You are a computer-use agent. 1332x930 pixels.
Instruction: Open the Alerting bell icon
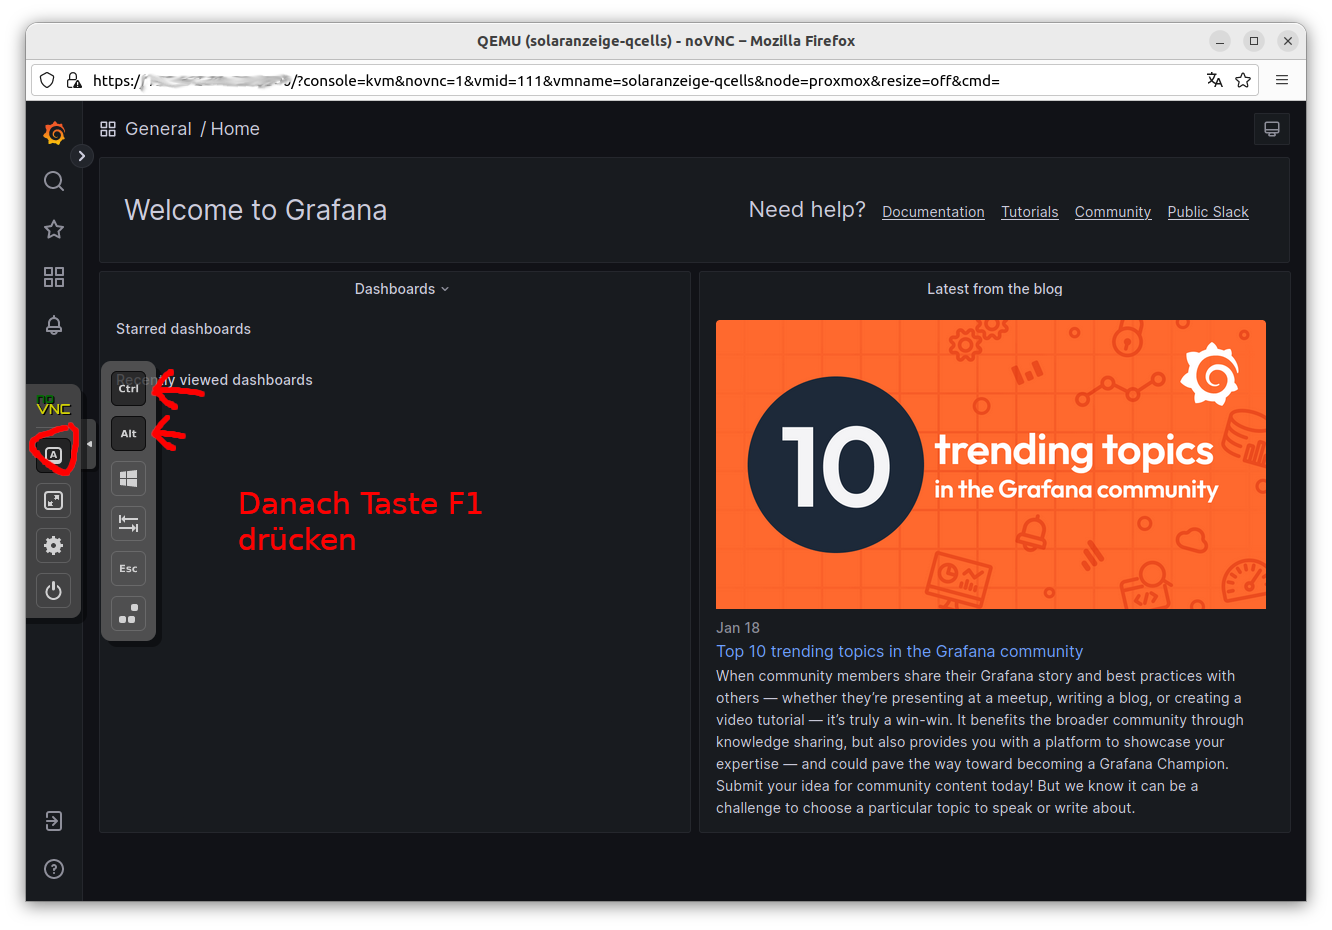coord(54,325)
